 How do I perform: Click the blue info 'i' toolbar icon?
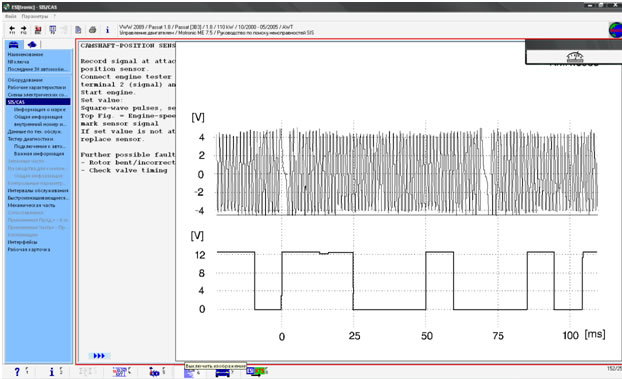click(107, 30)
